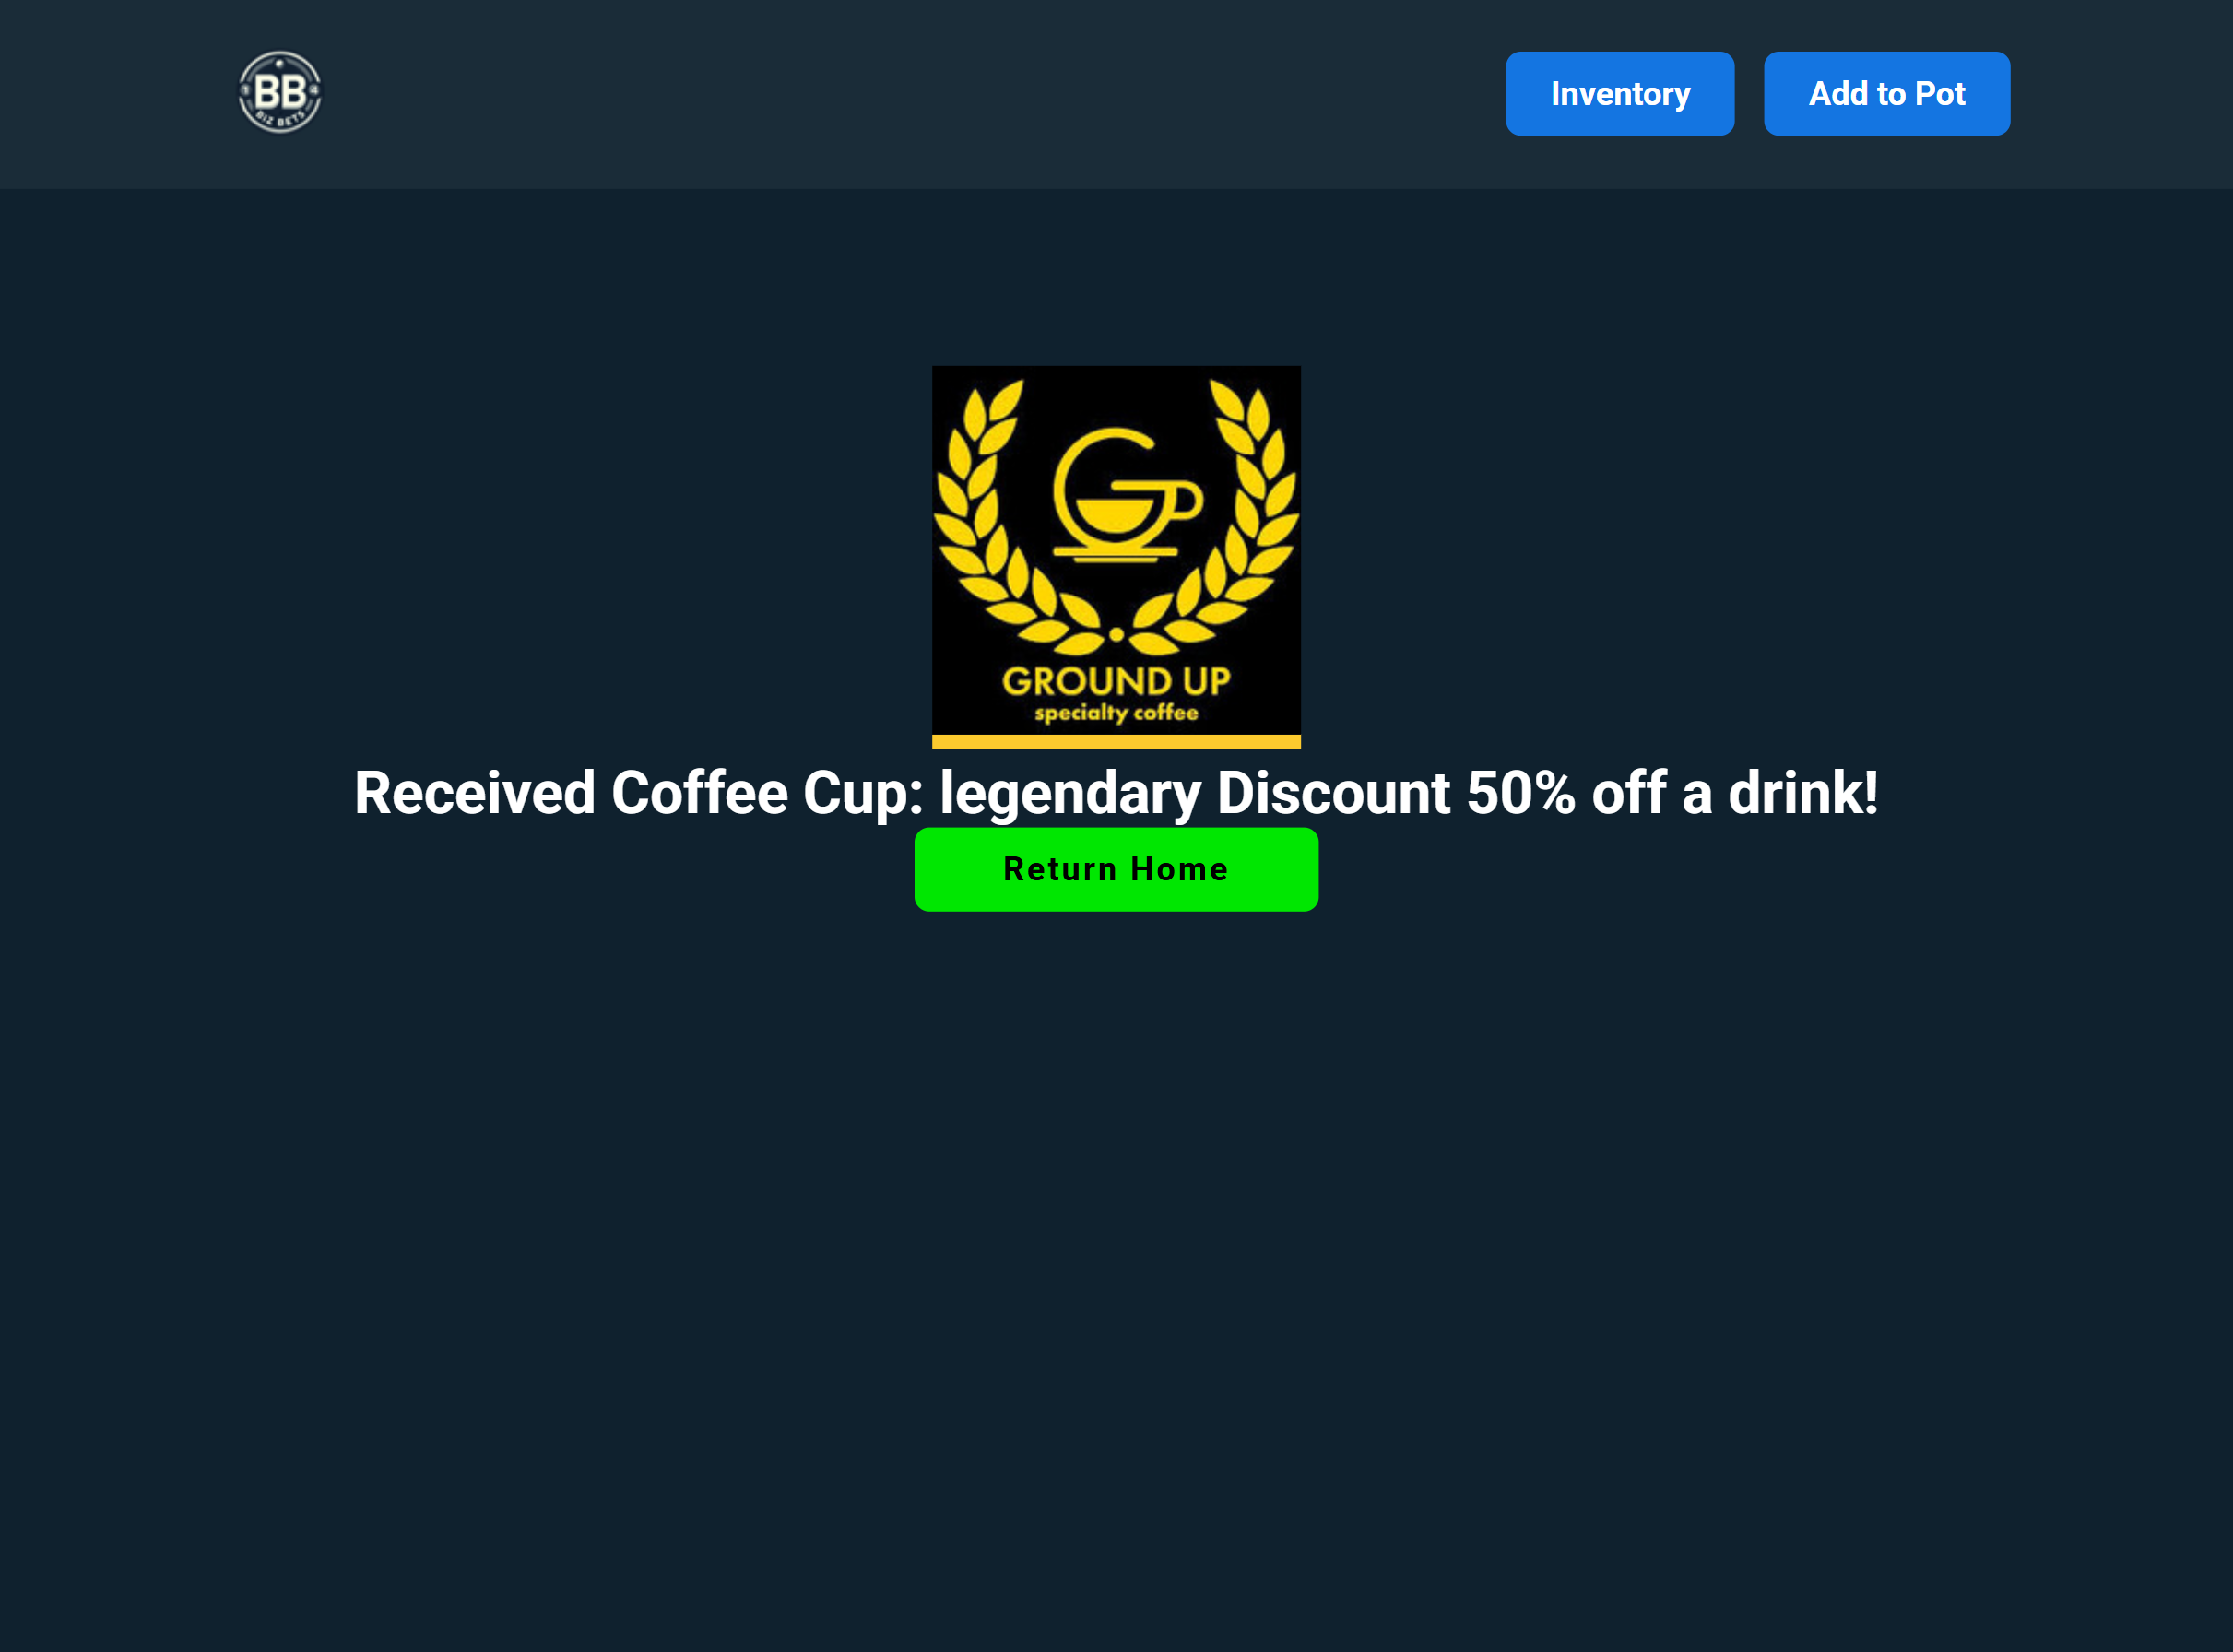
Task: Click the GROUND UP logo text
Action: pyautogui.click(x=1116, y=681)
